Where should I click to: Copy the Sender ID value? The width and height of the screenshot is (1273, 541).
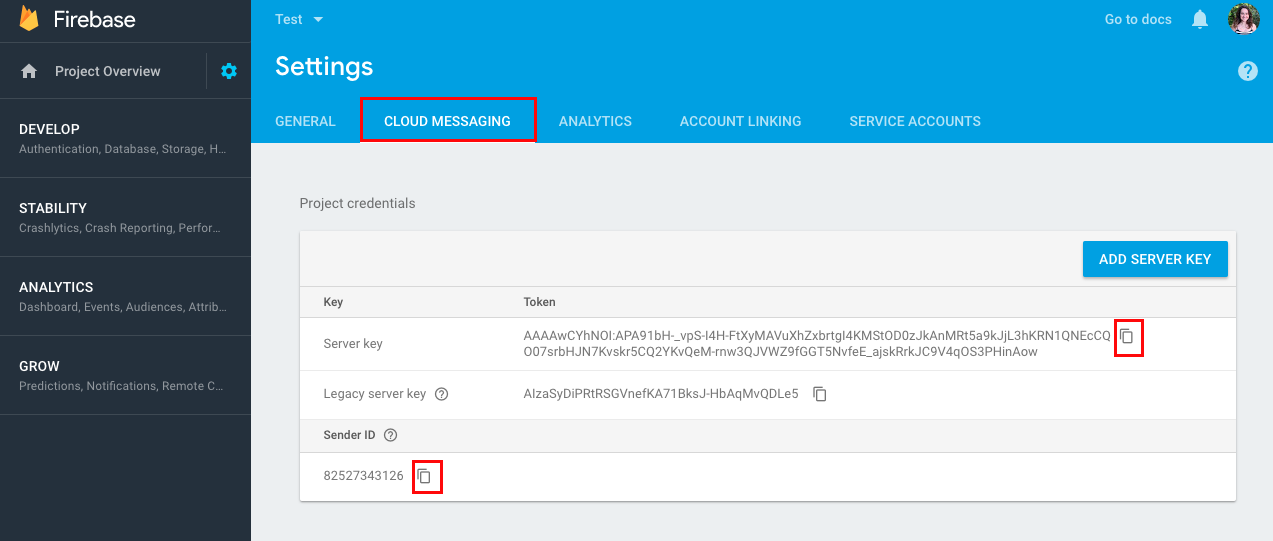(x=424, y=476)
